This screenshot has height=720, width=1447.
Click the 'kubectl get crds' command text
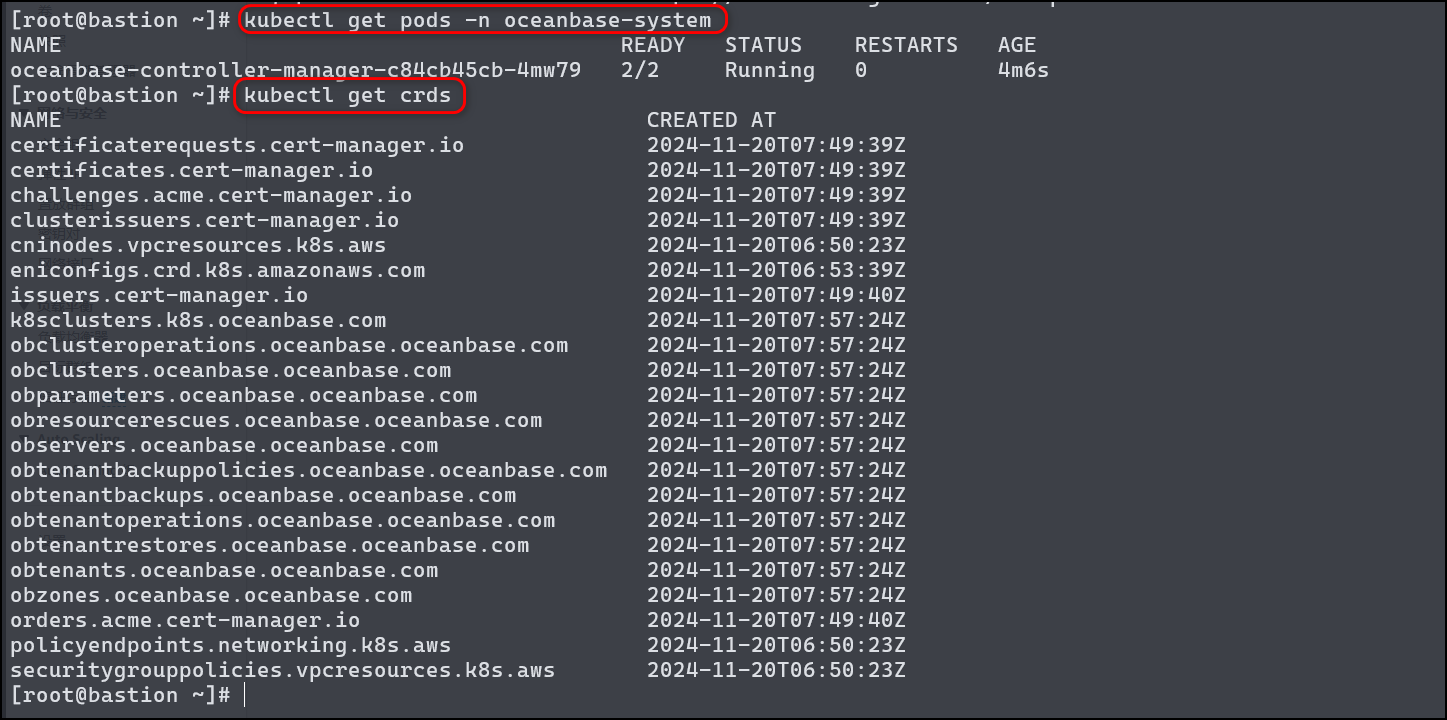tap(348, 96)
